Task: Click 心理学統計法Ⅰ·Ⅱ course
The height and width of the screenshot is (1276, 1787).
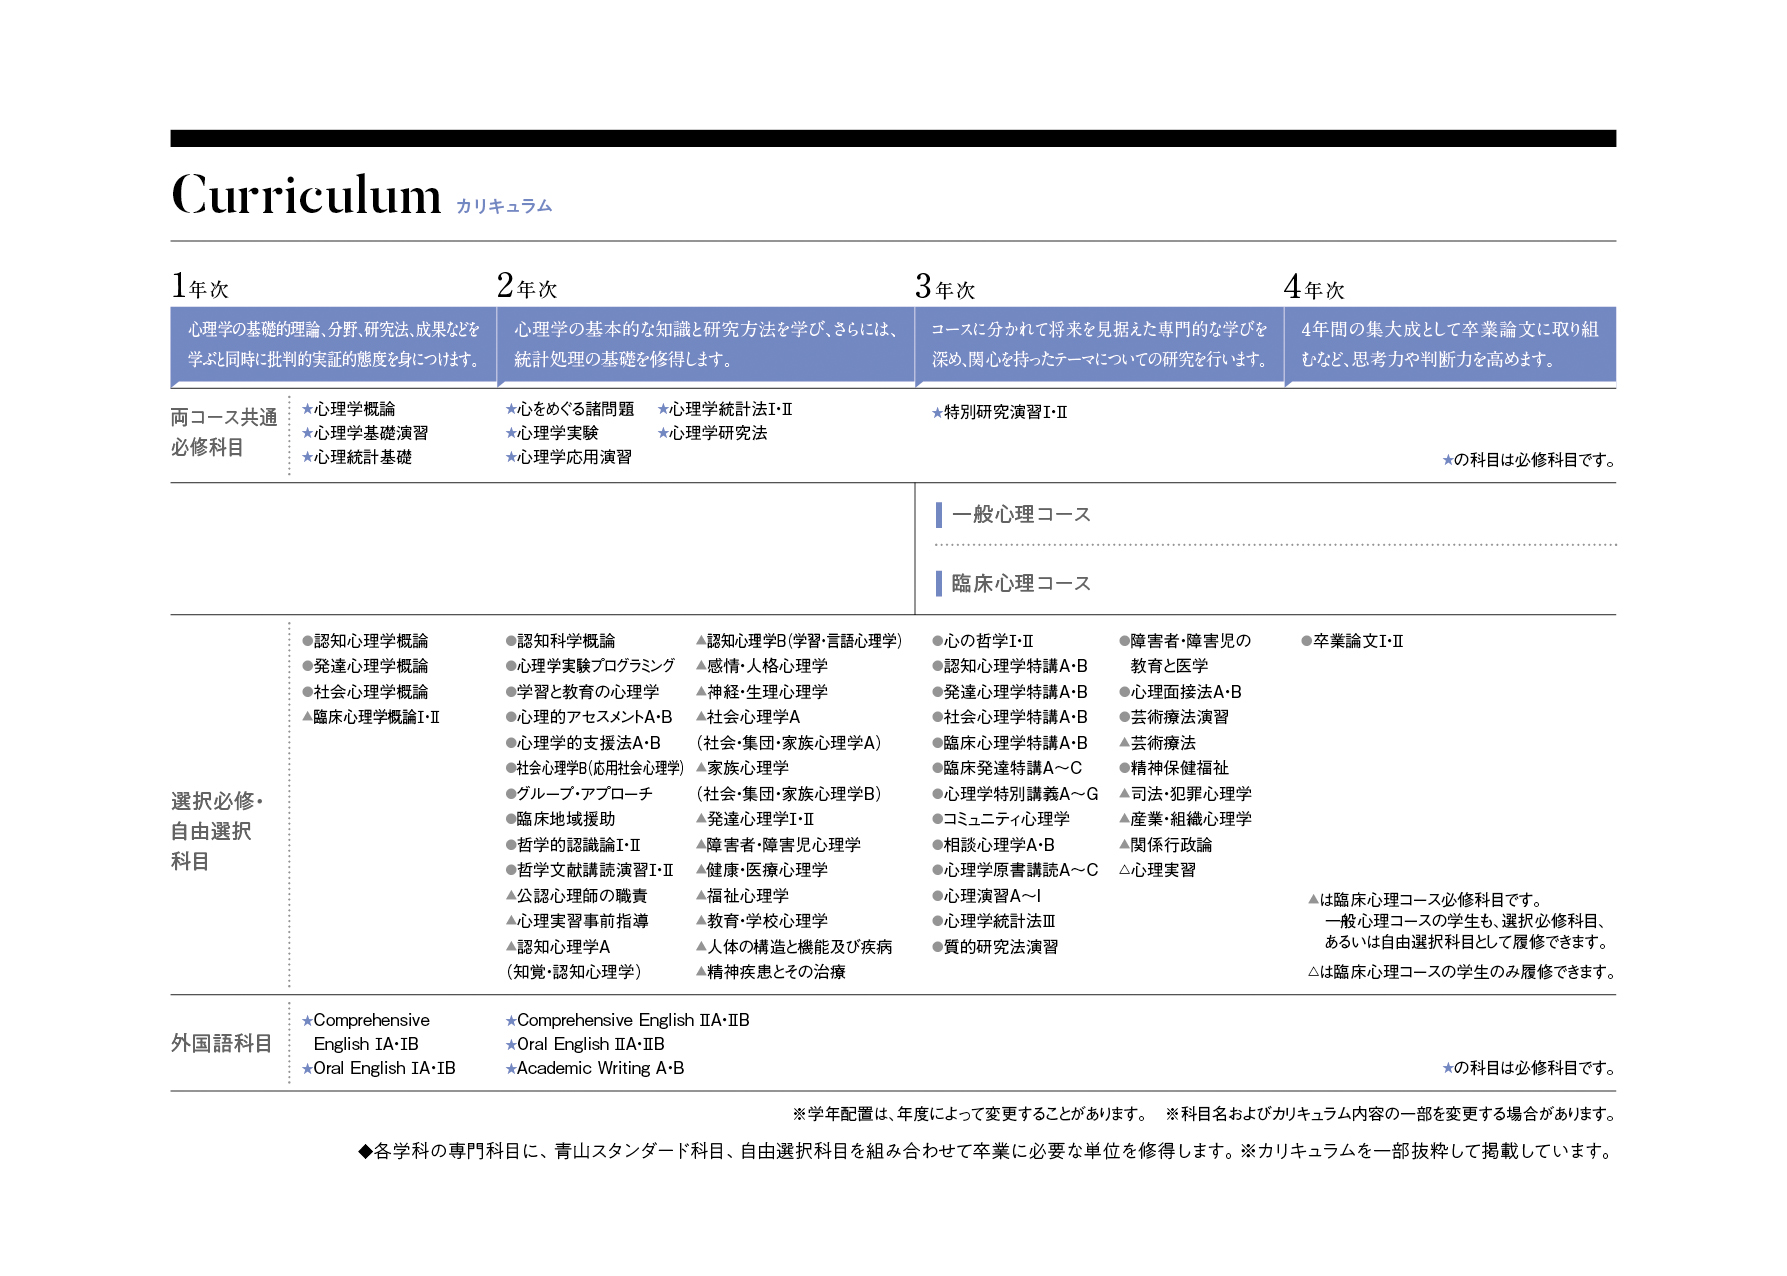Action: (x=725, y=409)
